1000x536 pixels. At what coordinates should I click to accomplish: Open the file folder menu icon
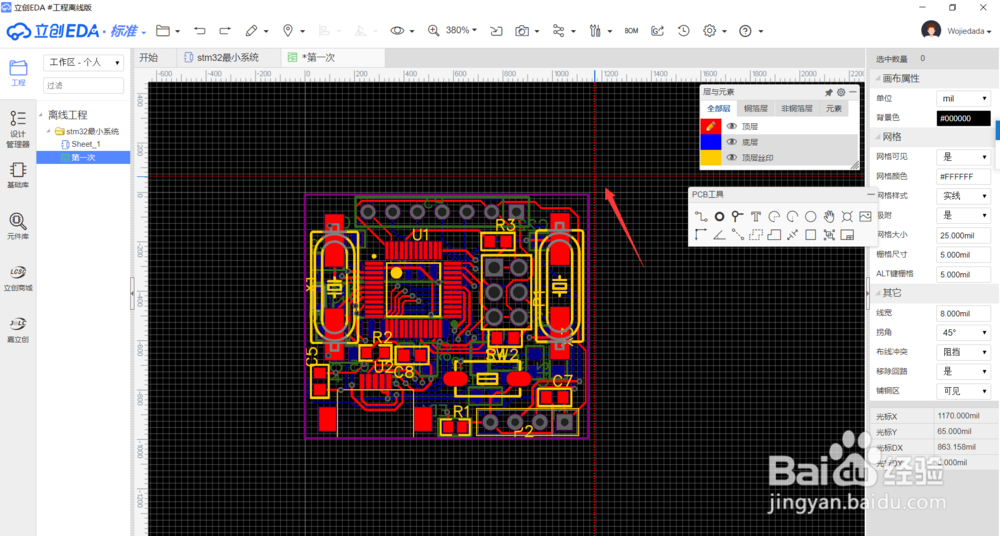click(x=163, y=31)
